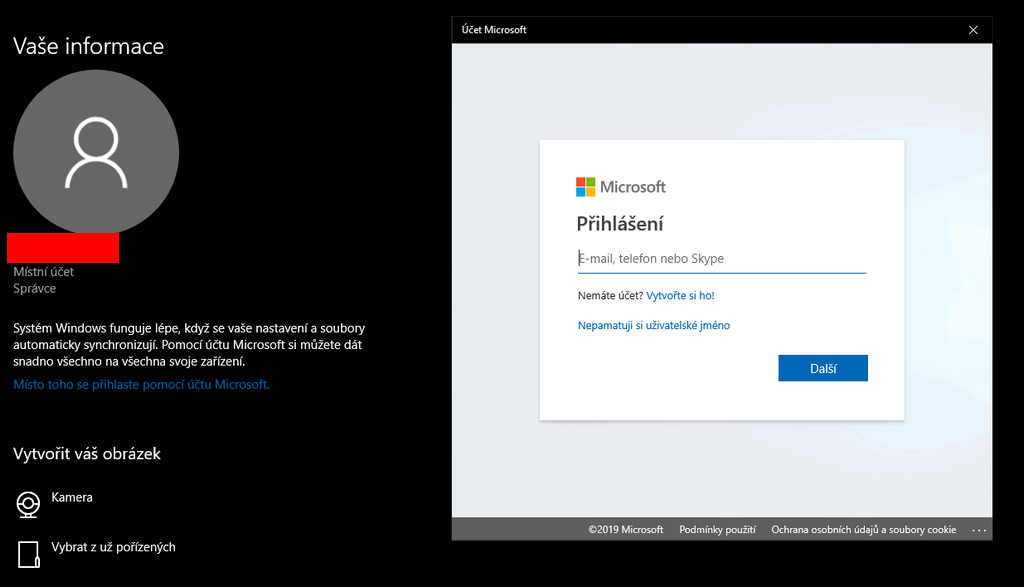
Task: Open Ochrana osobních údajů a soubory cookie
Action: (x=863, y=530)
